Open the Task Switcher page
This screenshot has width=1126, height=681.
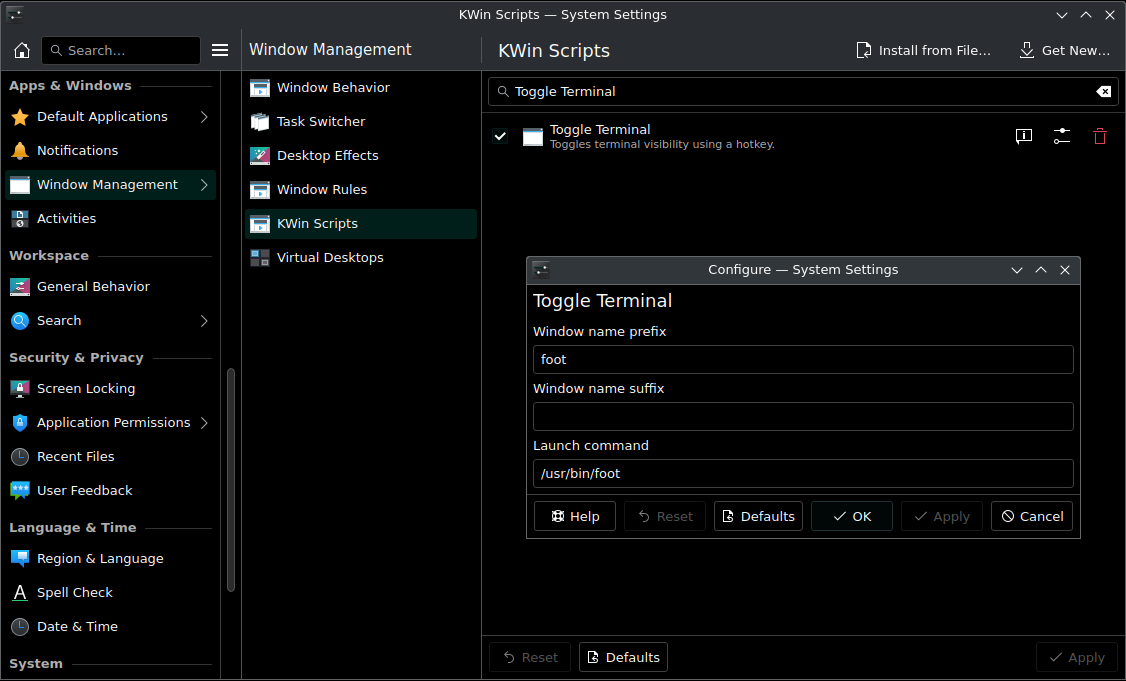click(360, 121)
